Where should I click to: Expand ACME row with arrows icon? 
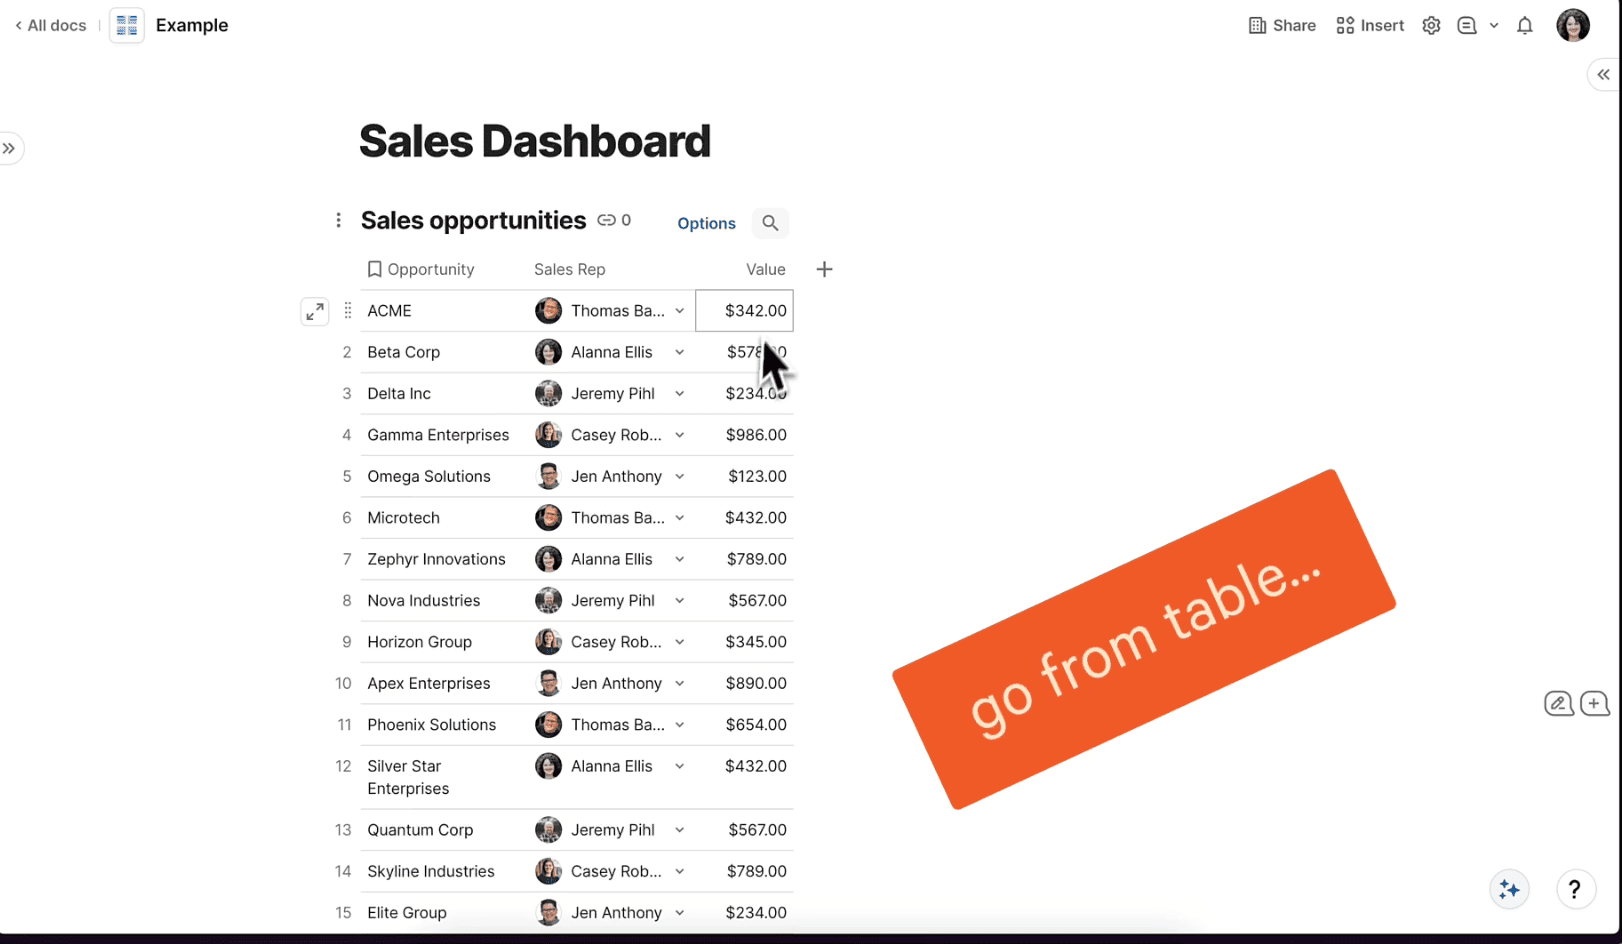click(315, 312)
